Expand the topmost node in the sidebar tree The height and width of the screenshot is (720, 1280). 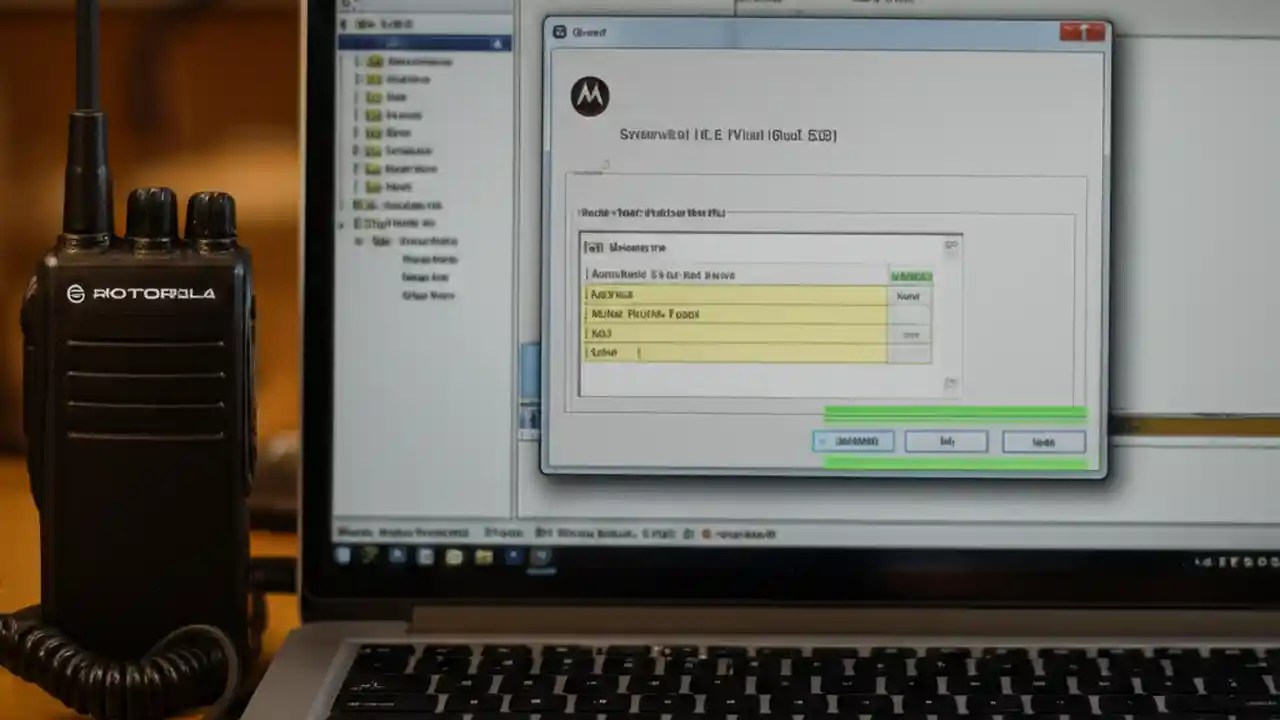tap(341, 24)
